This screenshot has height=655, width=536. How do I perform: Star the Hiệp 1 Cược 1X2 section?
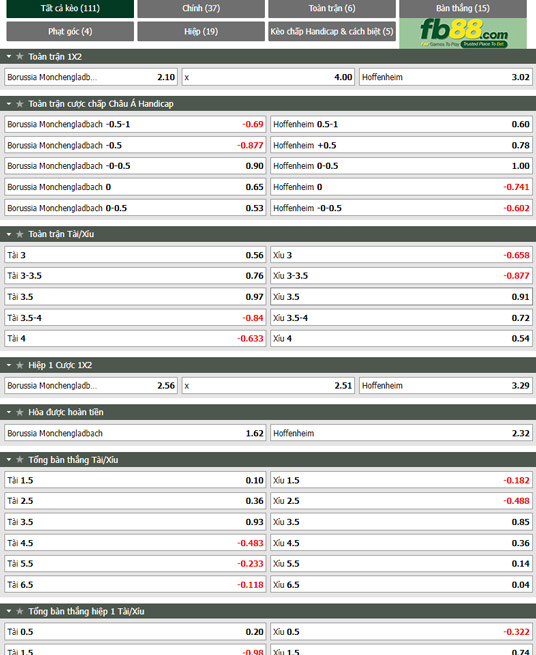point(20,365)
